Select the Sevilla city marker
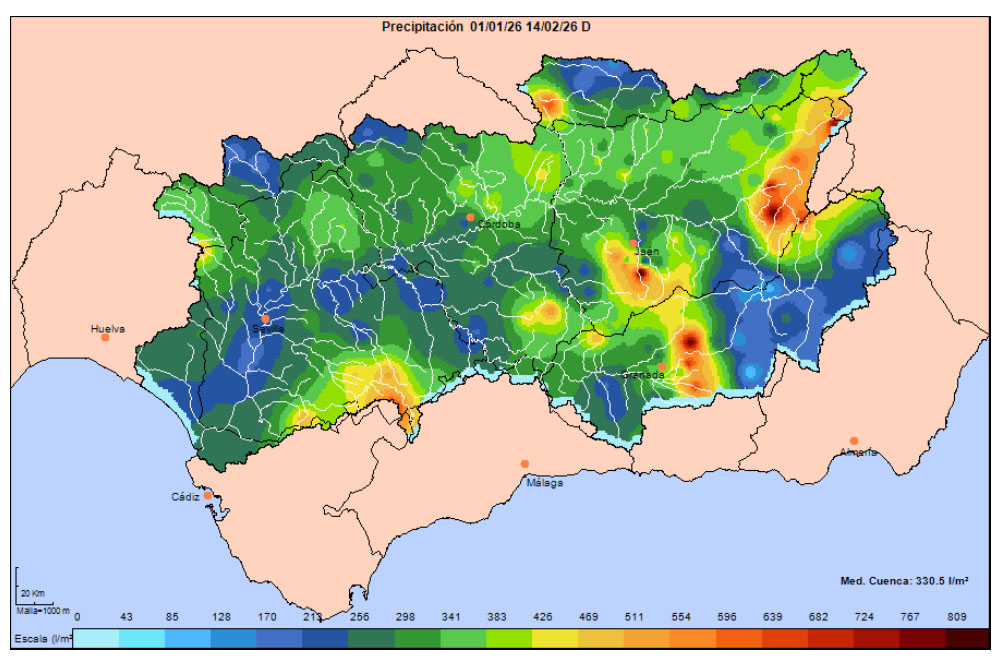1000x665 pixels. coord(265,319)
